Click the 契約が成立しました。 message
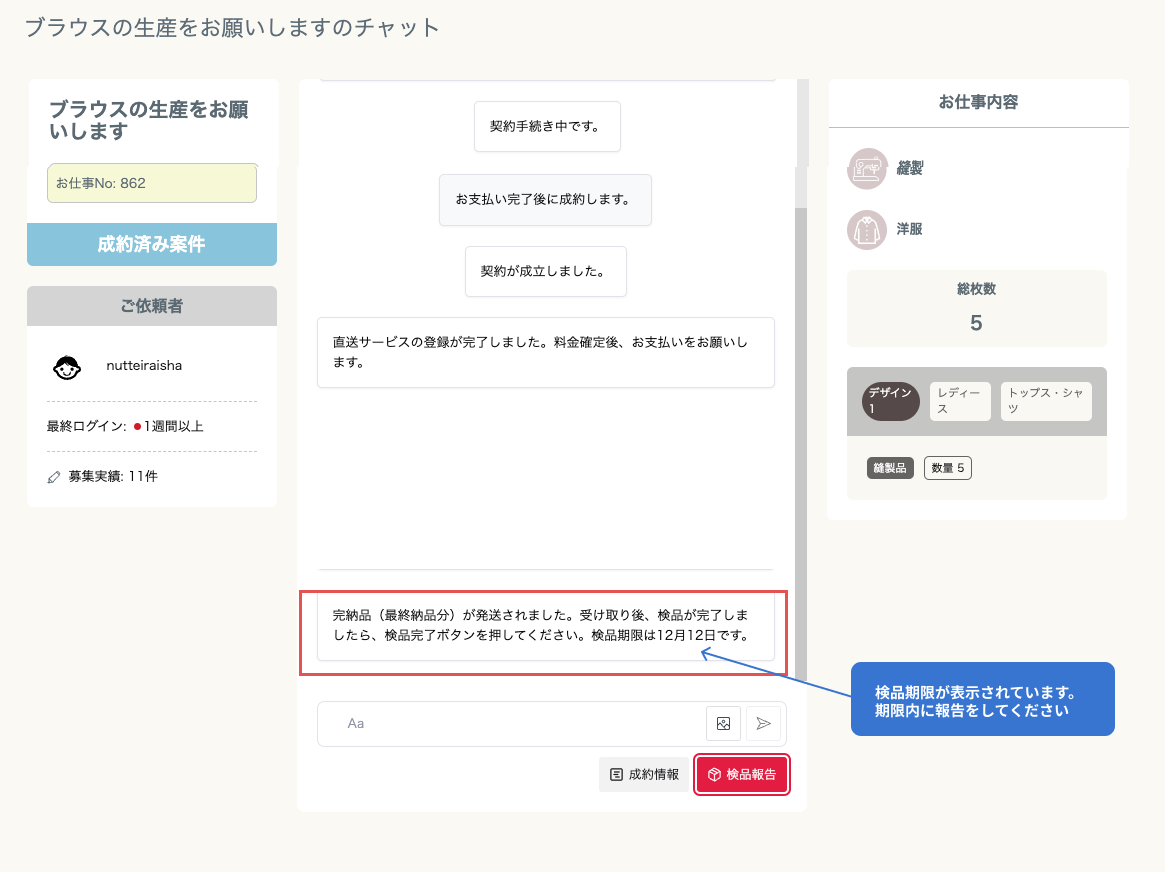1165x872 pixels. tap(545, 271)
